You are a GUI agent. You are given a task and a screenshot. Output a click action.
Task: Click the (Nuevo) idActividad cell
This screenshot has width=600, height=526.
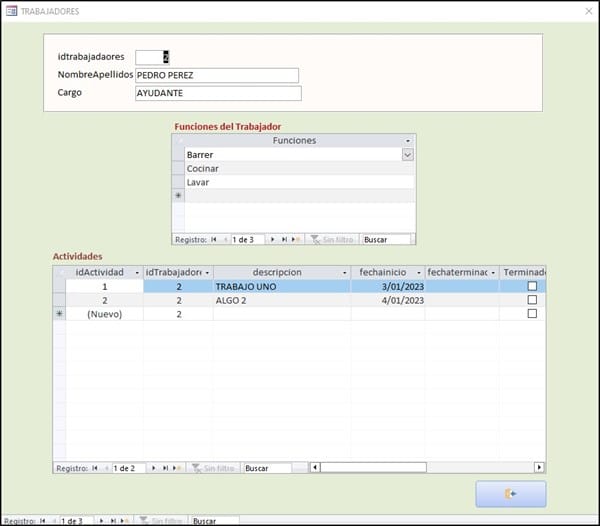tap(104, 314)
